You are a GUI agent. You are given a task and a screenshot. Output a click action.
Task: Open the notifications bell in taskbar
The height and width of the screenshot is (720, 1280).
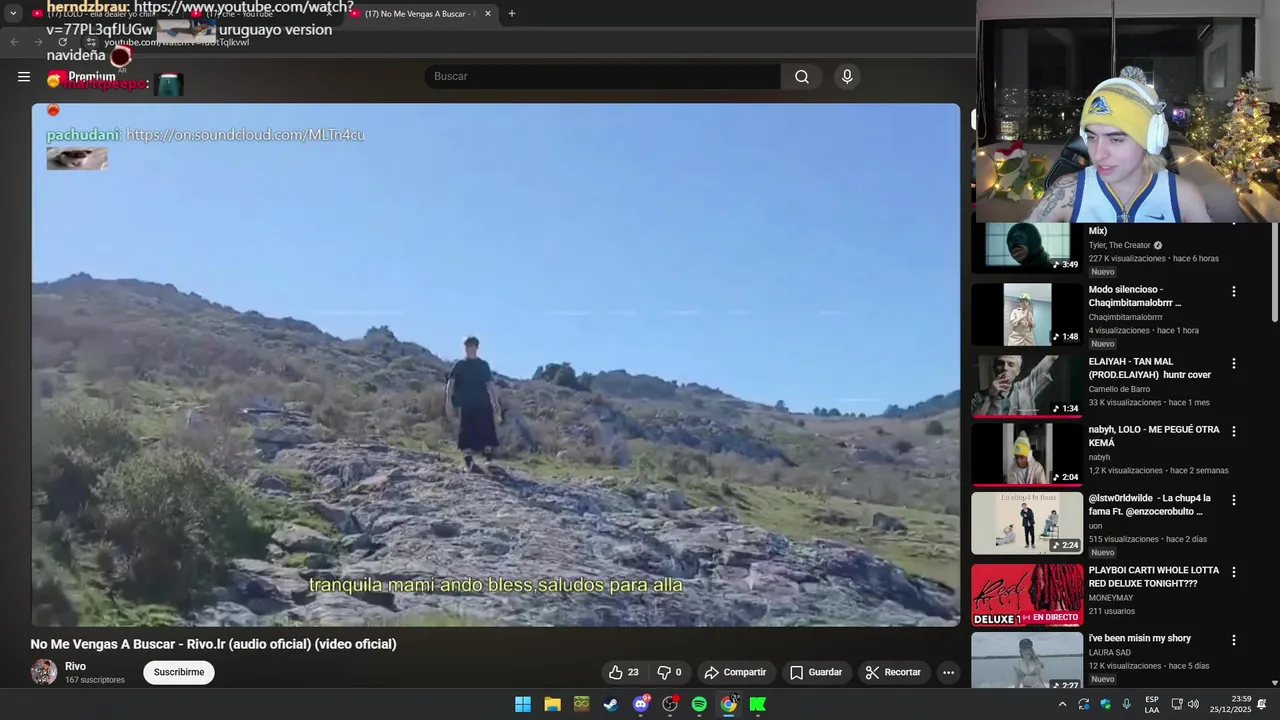click(x=1262, y=704)
